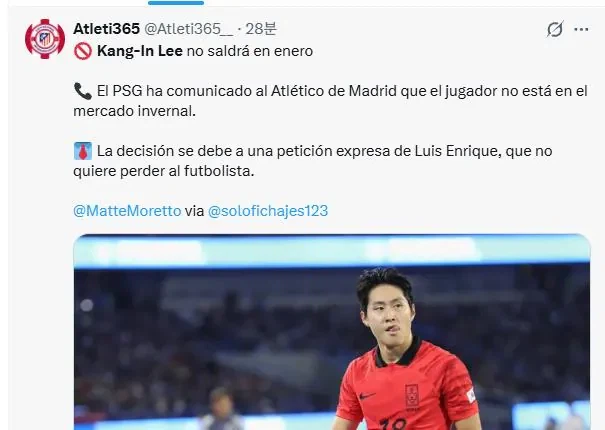Click the paragraph about PSG and Atlético

tap(330, 101)
